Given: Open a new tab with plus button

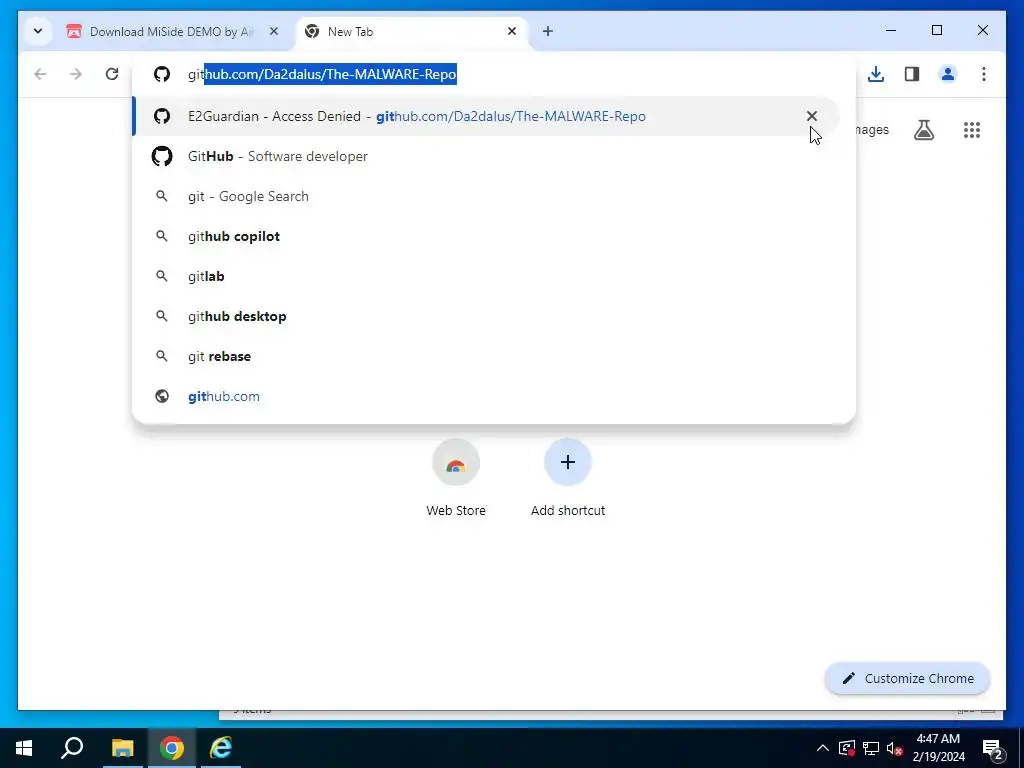Looking at the screenshot, I should click(548, 31).
